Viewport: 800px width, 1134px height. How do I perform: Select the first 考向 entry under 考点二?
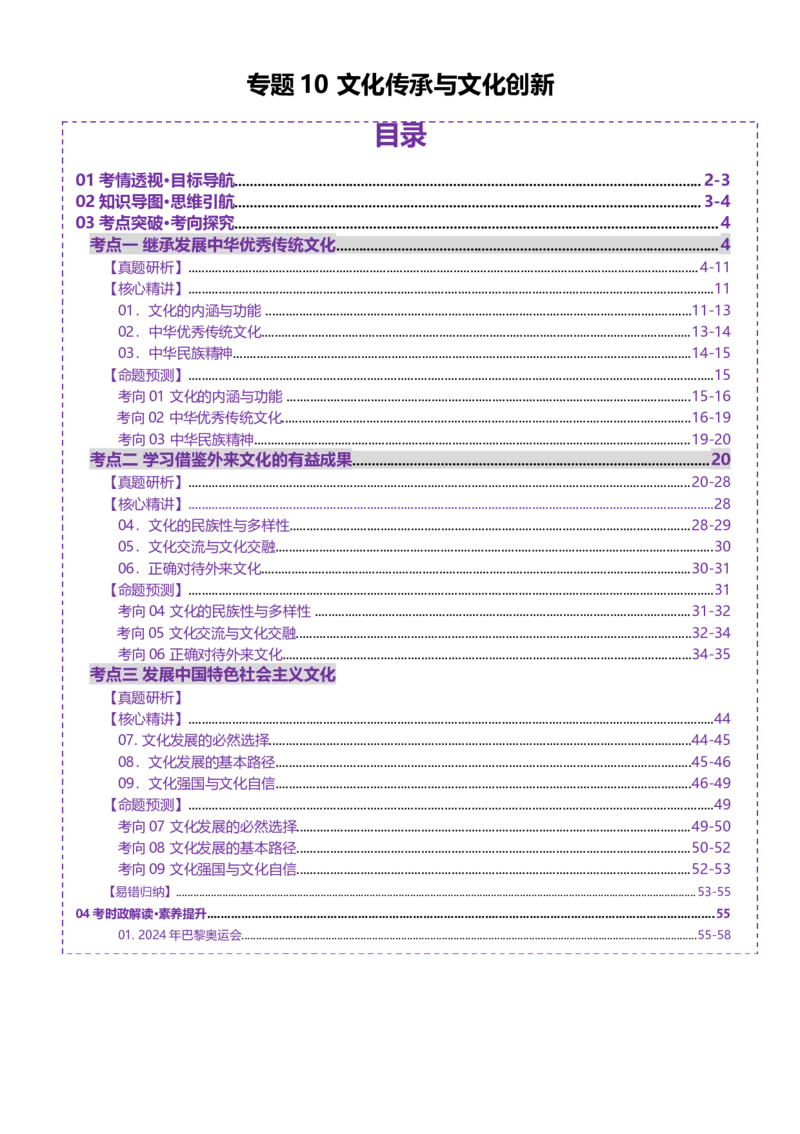click(x=214, y=611)
